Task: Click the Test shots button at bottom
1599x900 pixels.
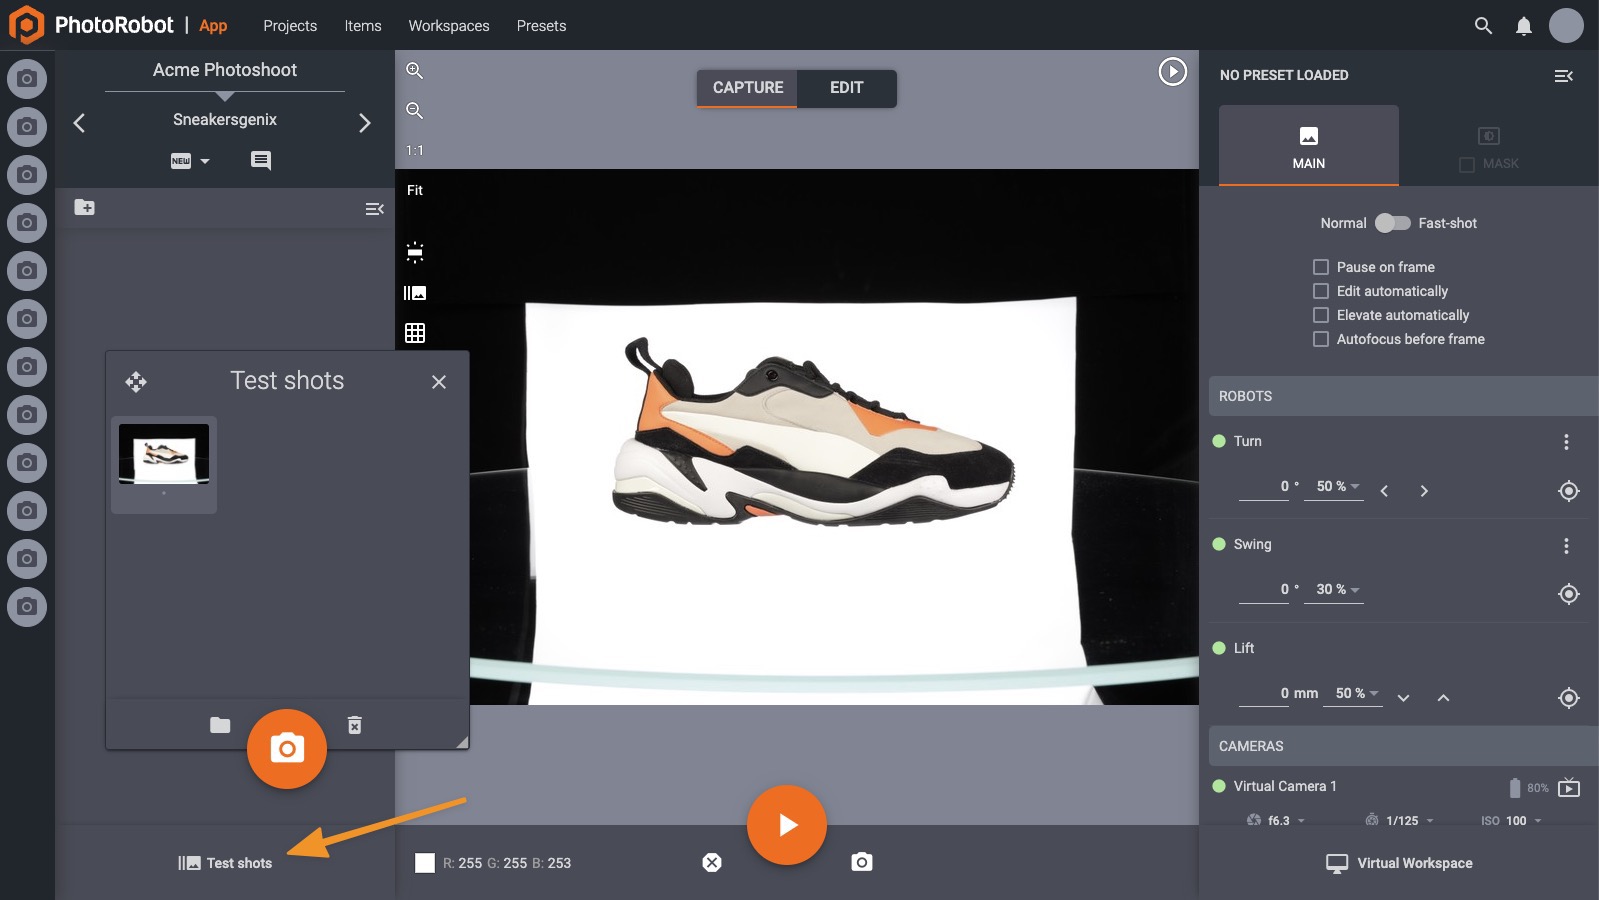Action: coord(226,863)
